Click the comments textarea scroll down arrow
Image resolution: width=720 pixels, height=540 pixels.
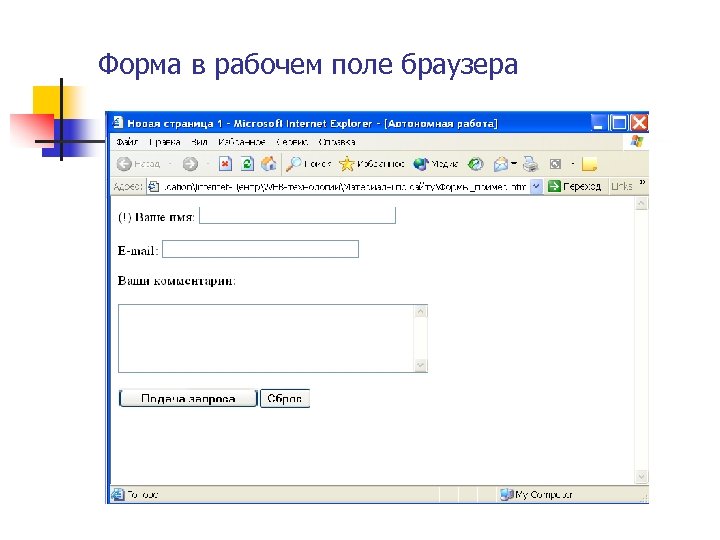pos(421,366)
